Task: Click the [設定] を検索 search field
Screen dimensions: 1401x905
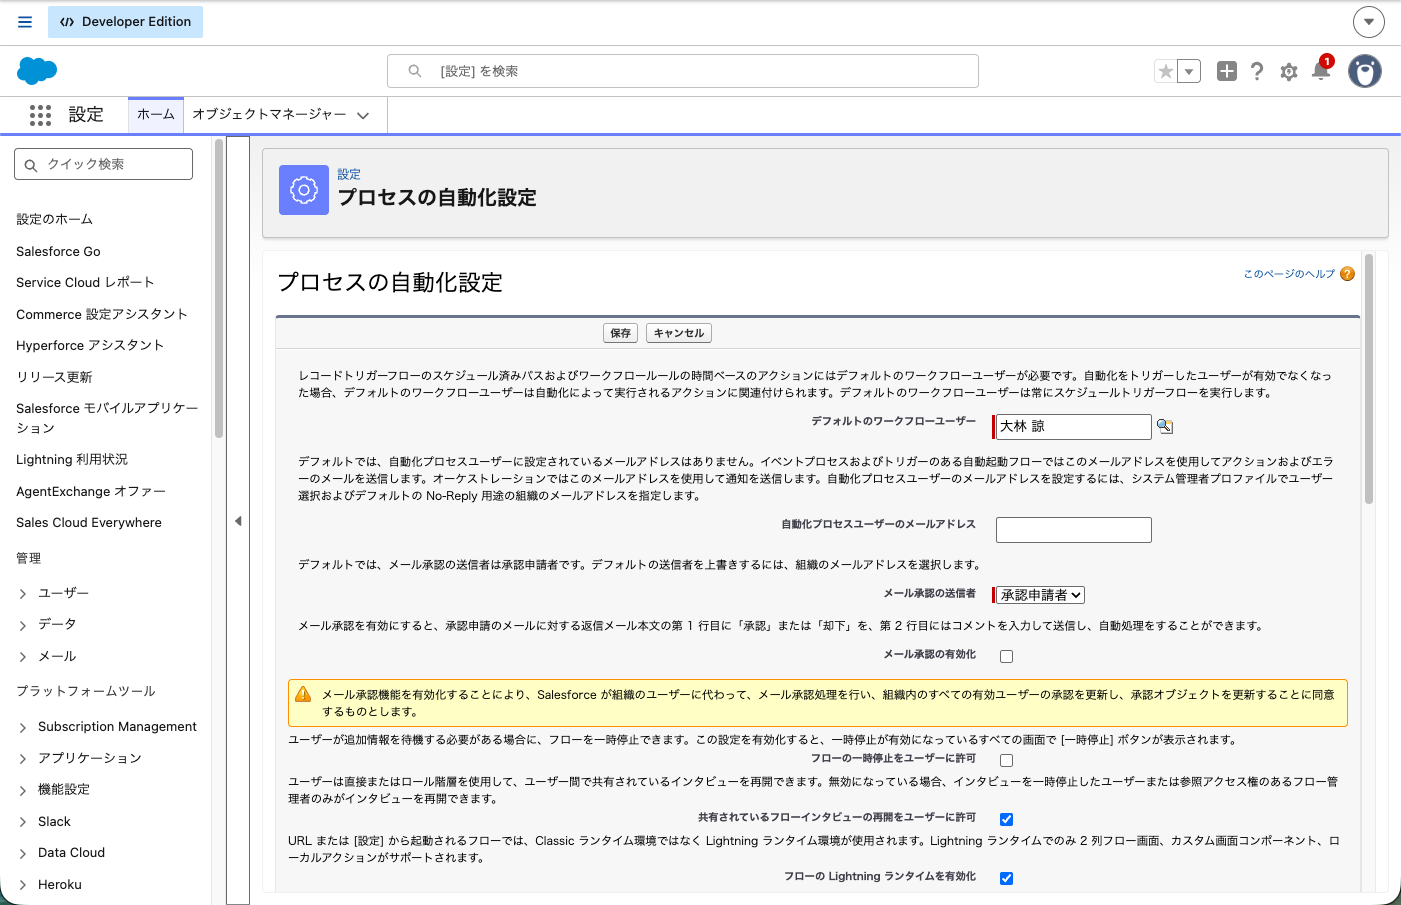Action: (683, 71)
